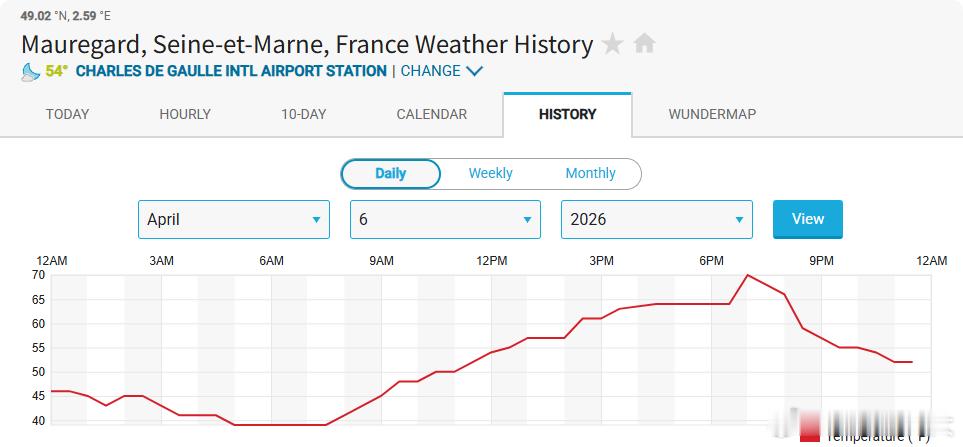Select the HISTORY tab

pyautogui.click(x=567, y=114)
